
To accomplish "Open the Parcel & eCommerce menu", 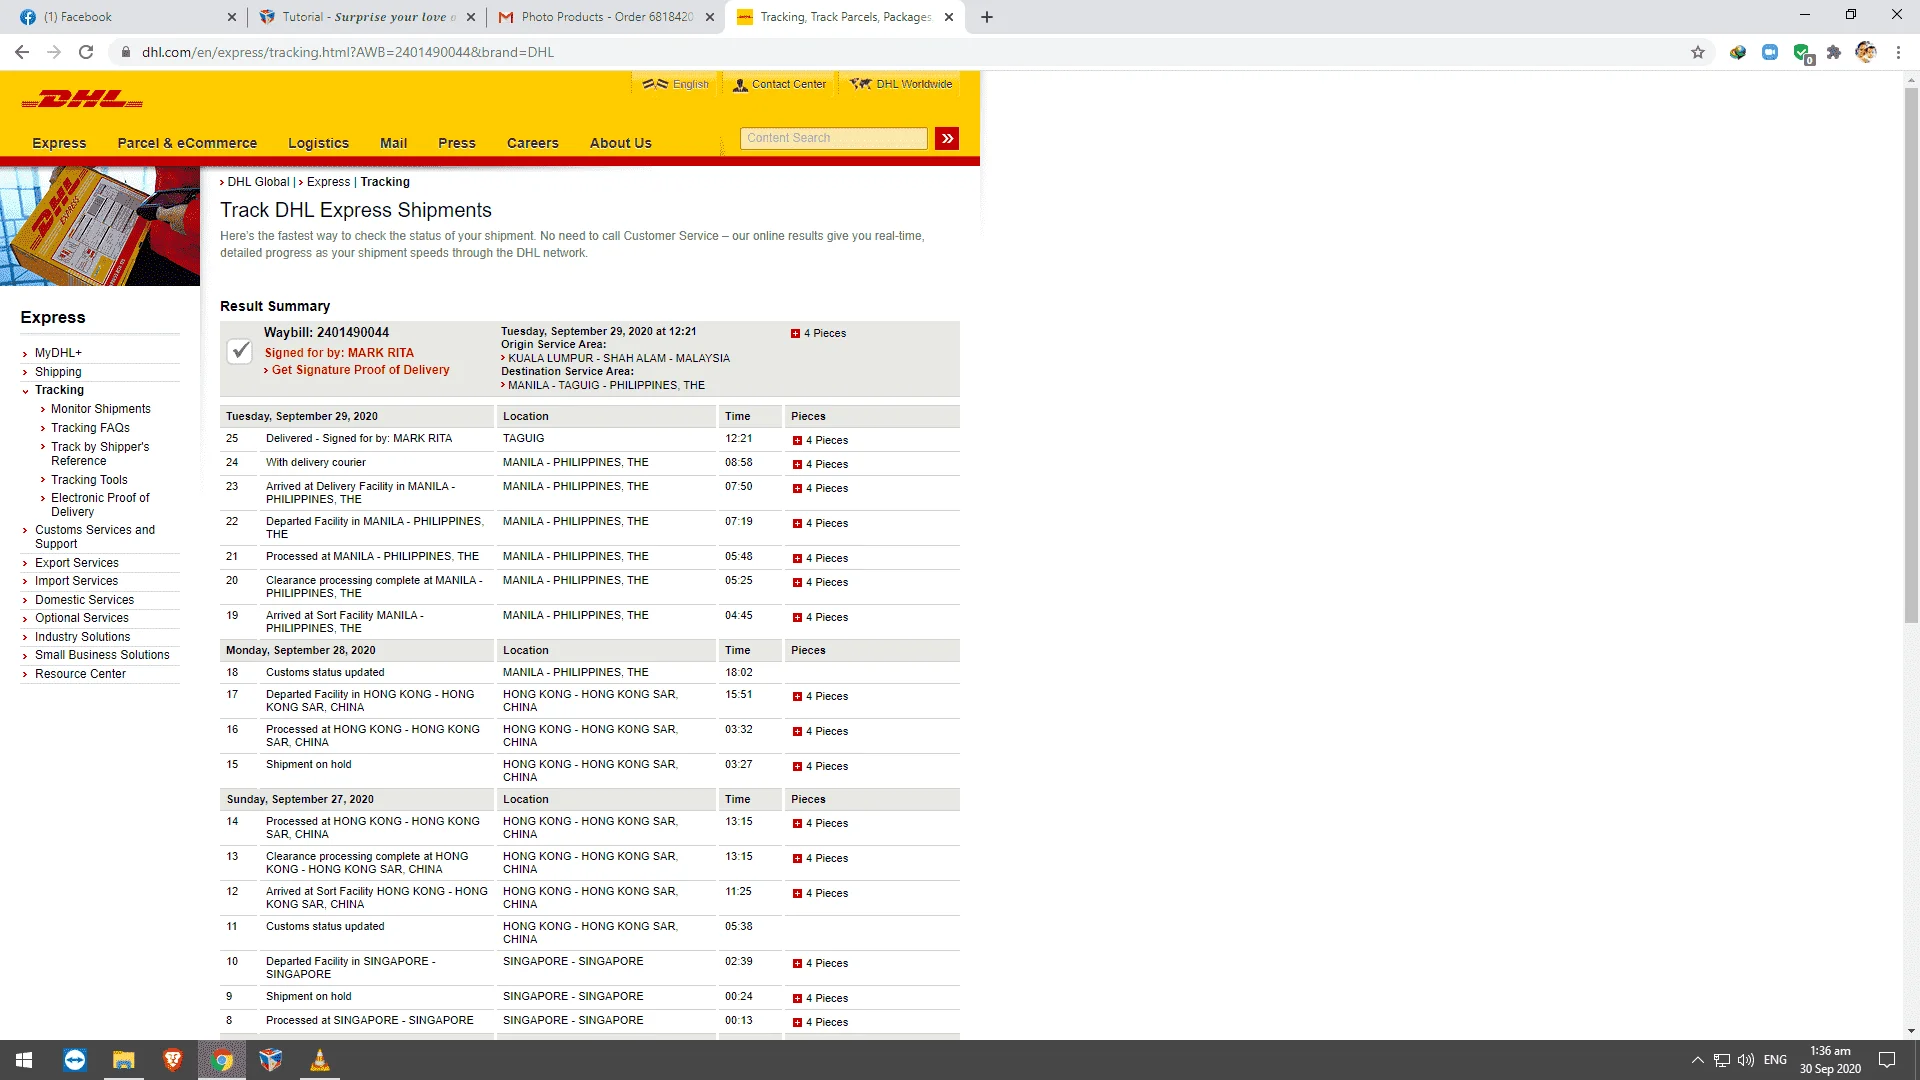I will pyautogui.click(x=187, y=143).
